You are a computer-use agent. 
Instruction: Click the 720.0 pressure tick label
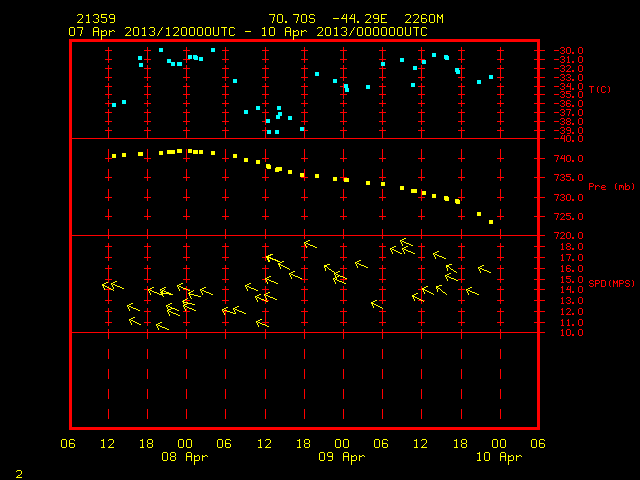[x=568, y=236]
